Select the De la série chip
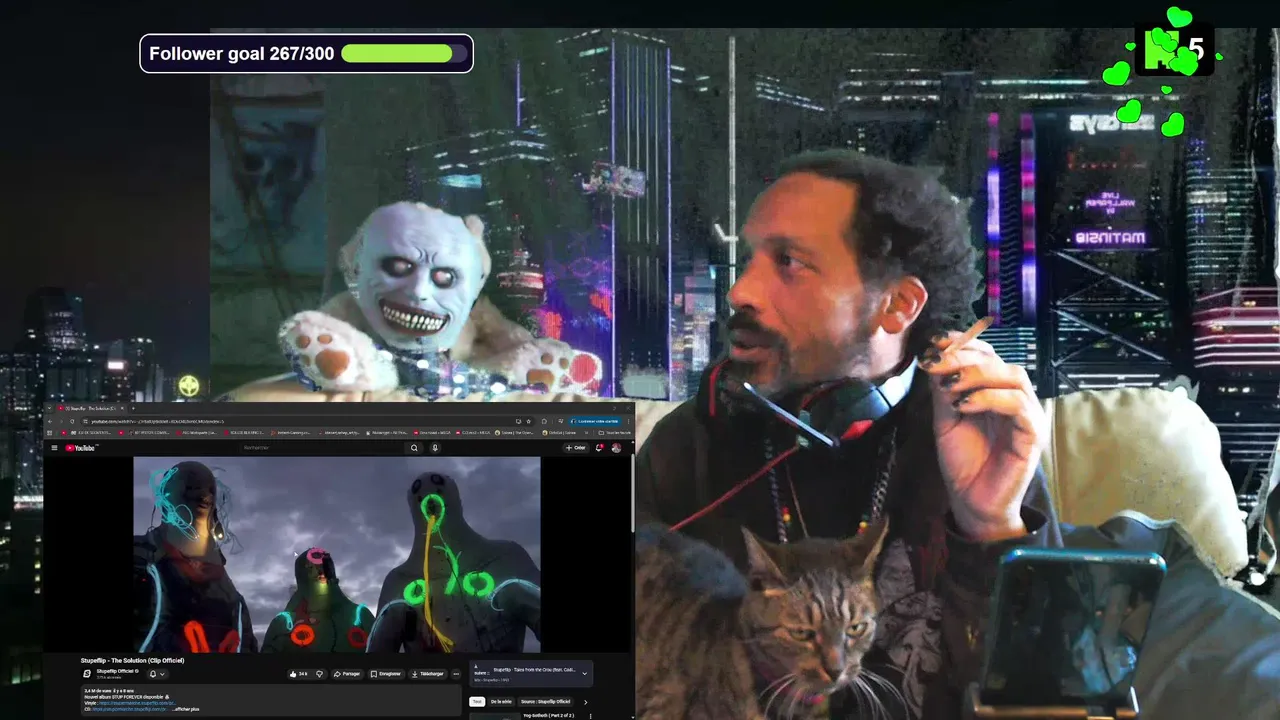 [501, 702]
